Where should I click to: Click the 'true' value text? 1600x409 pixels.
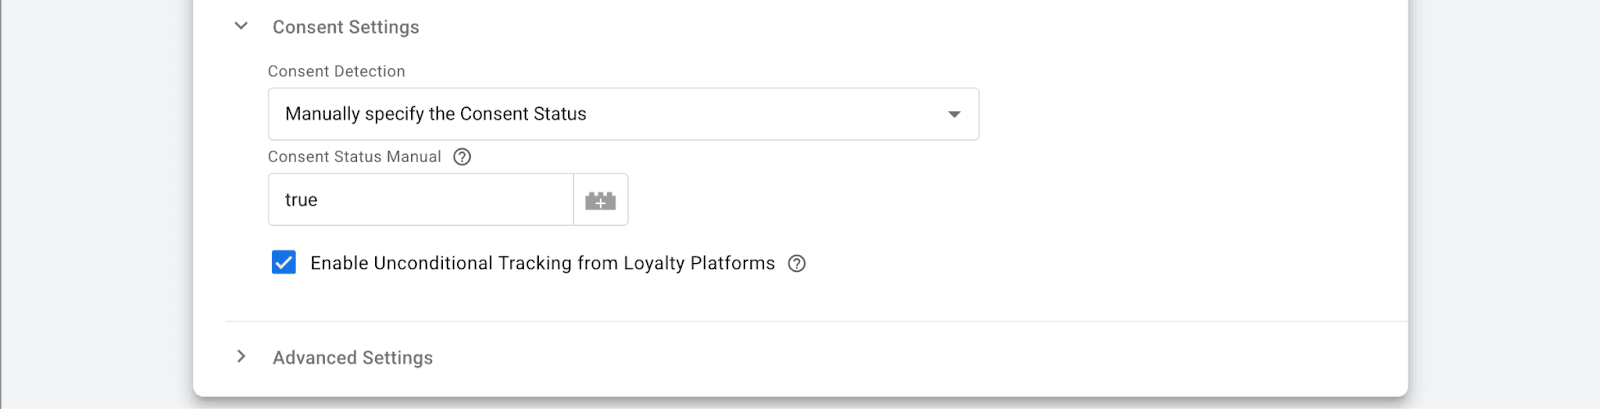[301, 200]
